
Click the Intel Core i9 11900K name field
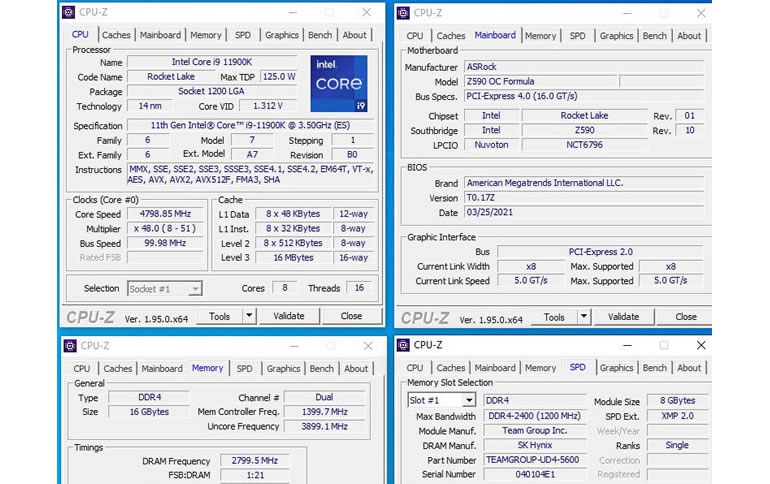click(x=212, y=62)
